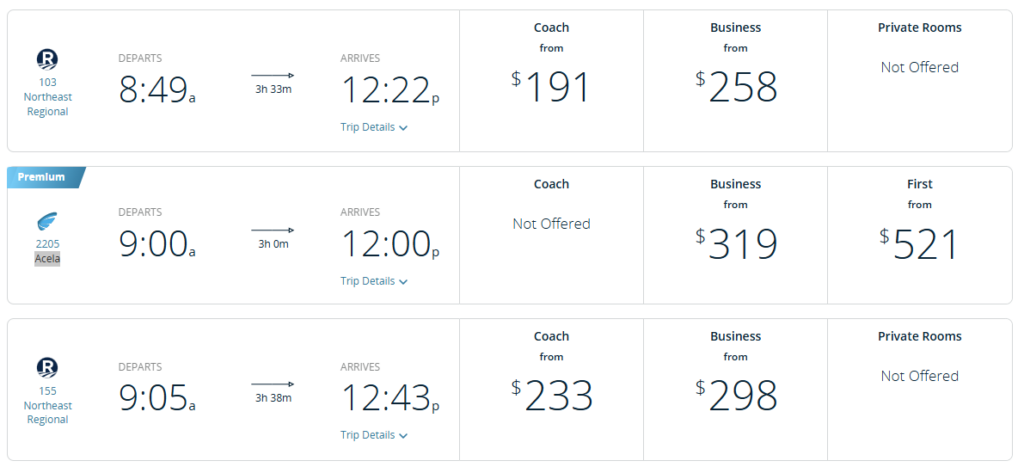Click the Northeast Regional logo for train 103

48,58
